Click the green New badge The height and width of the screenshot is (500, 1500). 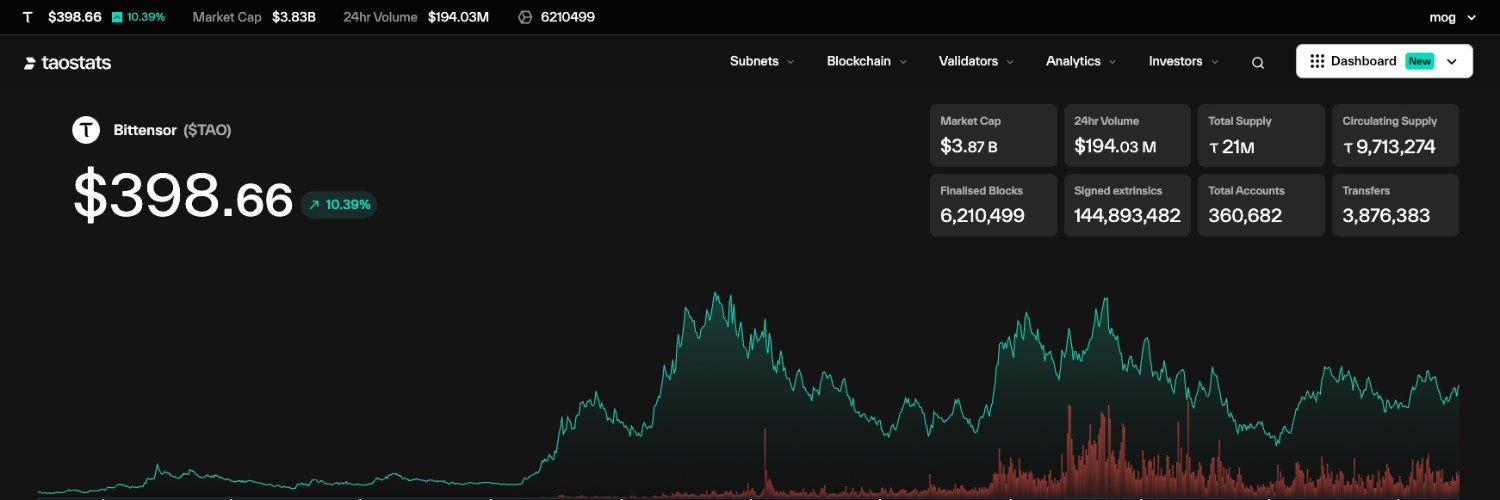tap(1420, 61)
